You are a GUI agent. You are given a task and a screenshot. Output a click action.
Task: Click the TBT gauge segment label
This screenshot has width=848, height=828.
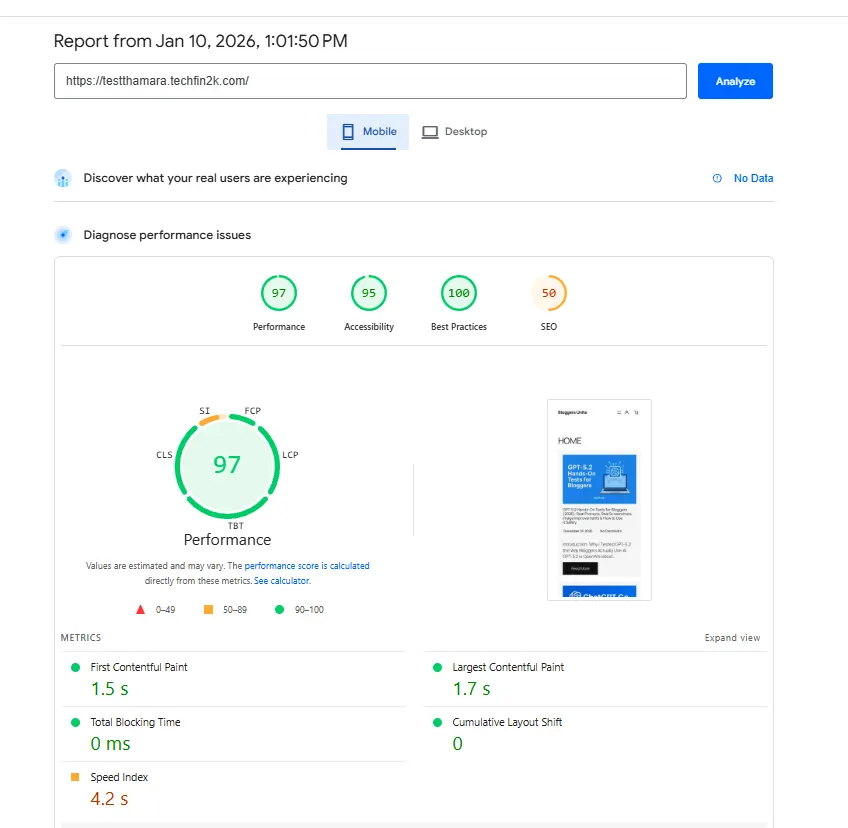(x=236, y=526)
